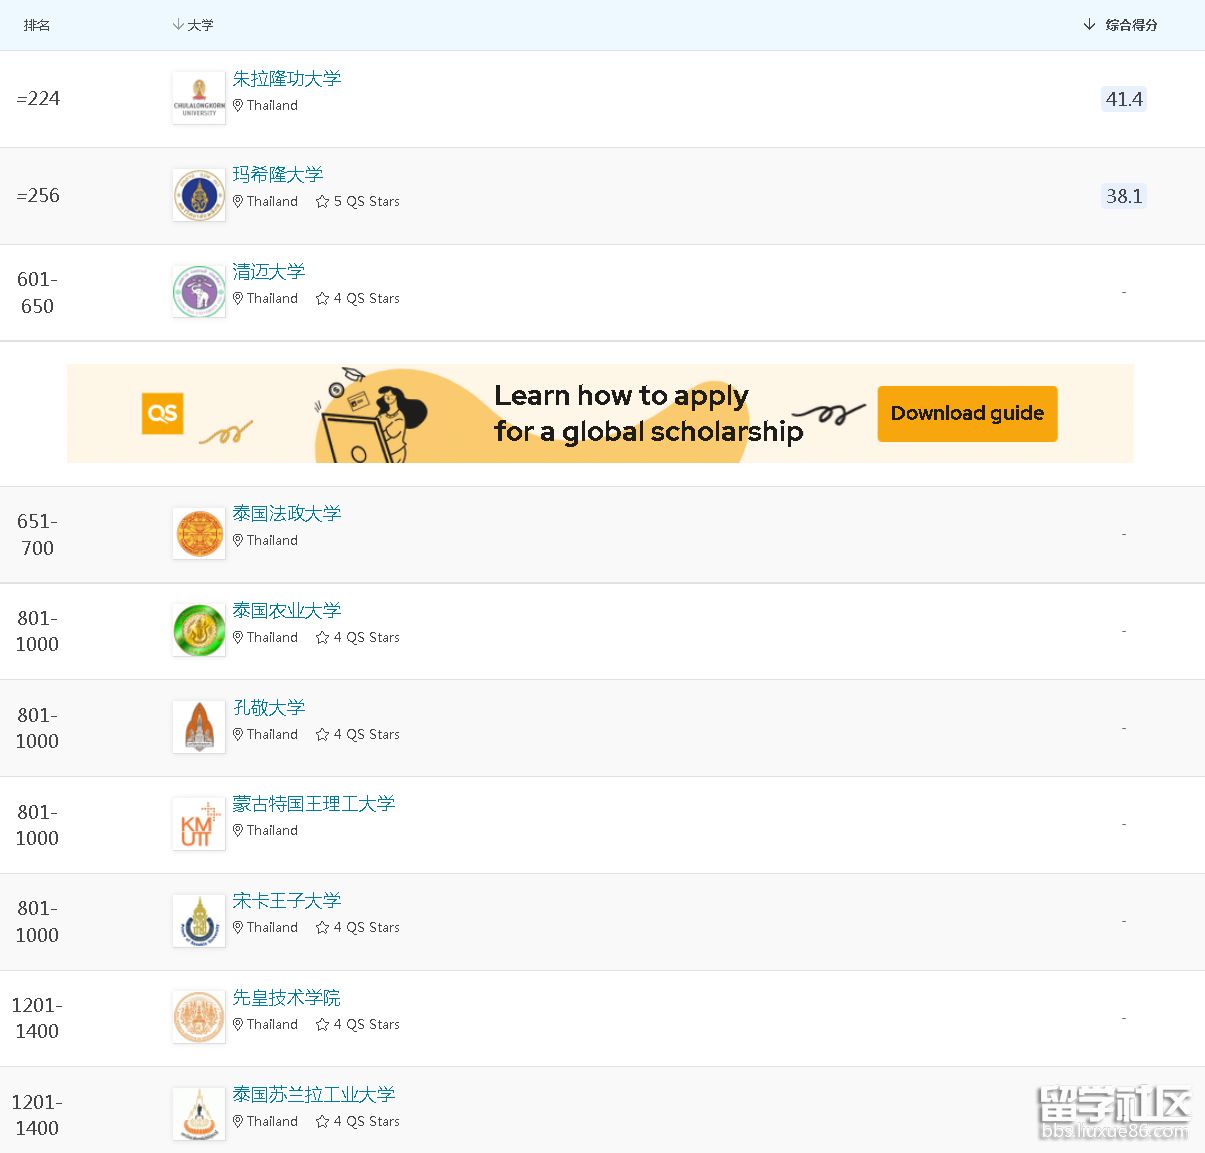Click the Prince of Songkla University logo
Image resolution: width=1205 pixels, height=1153 pixels.
coord(199,921)
